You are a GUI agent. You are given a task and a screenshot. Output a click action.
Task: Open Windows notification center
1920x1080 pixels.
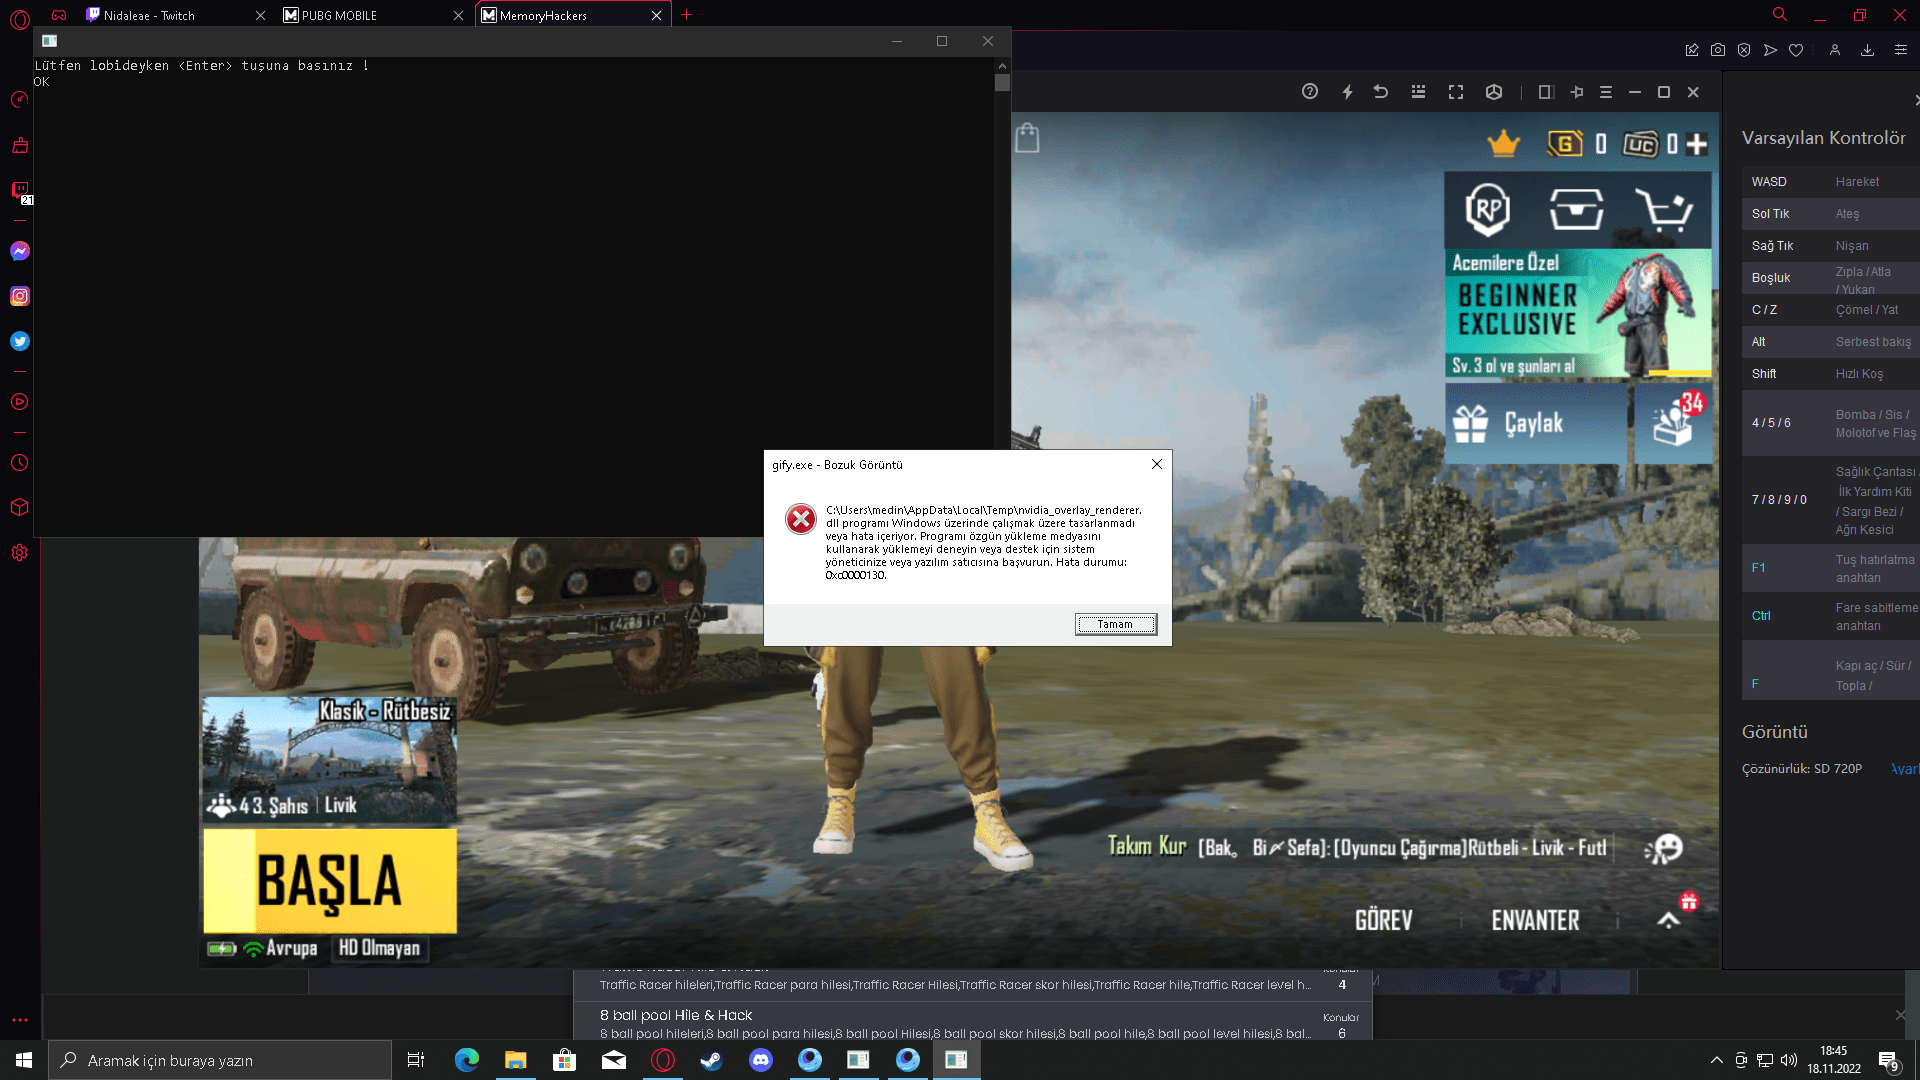[1889, 1061]
